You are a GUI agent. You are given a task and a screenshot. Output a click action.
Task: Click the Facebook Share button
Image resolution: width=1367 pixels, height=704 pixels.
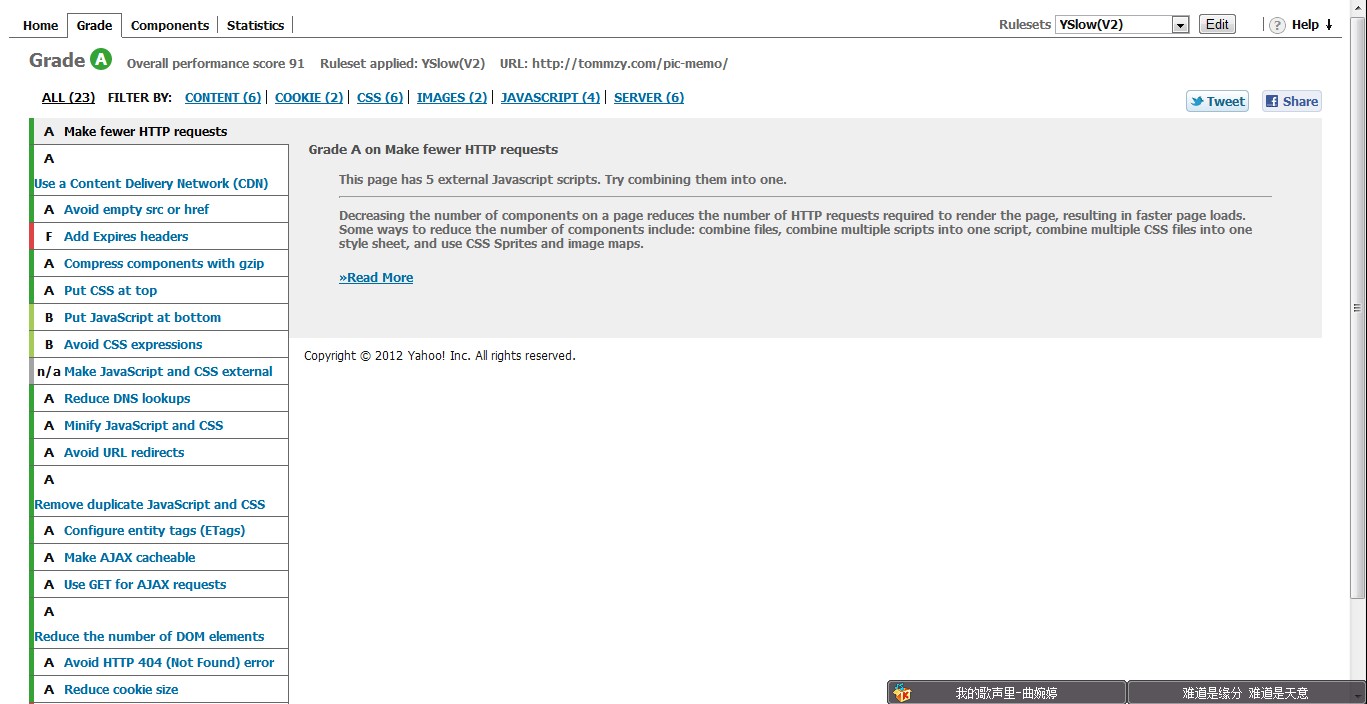coord(1291,101)
